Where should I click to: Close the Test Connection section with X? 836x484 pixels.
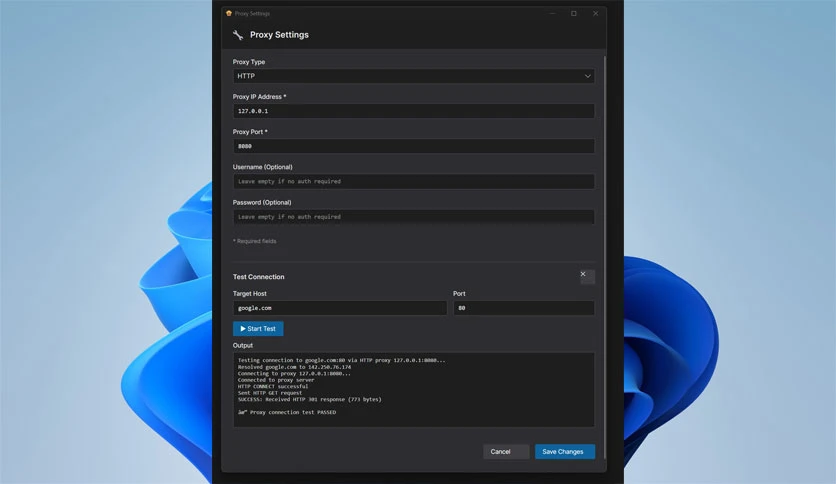coord(587,276)
